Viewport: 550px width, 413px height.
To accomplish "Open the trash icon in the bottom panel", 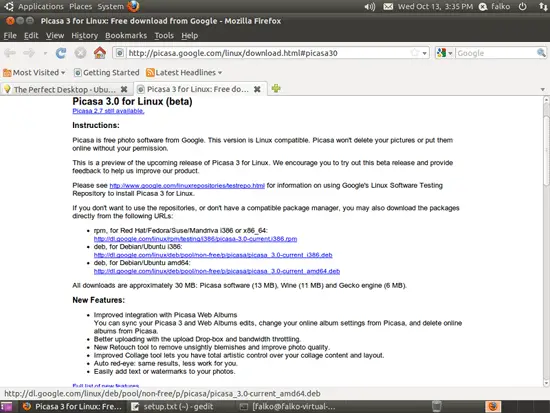I will tap(436, 406).
